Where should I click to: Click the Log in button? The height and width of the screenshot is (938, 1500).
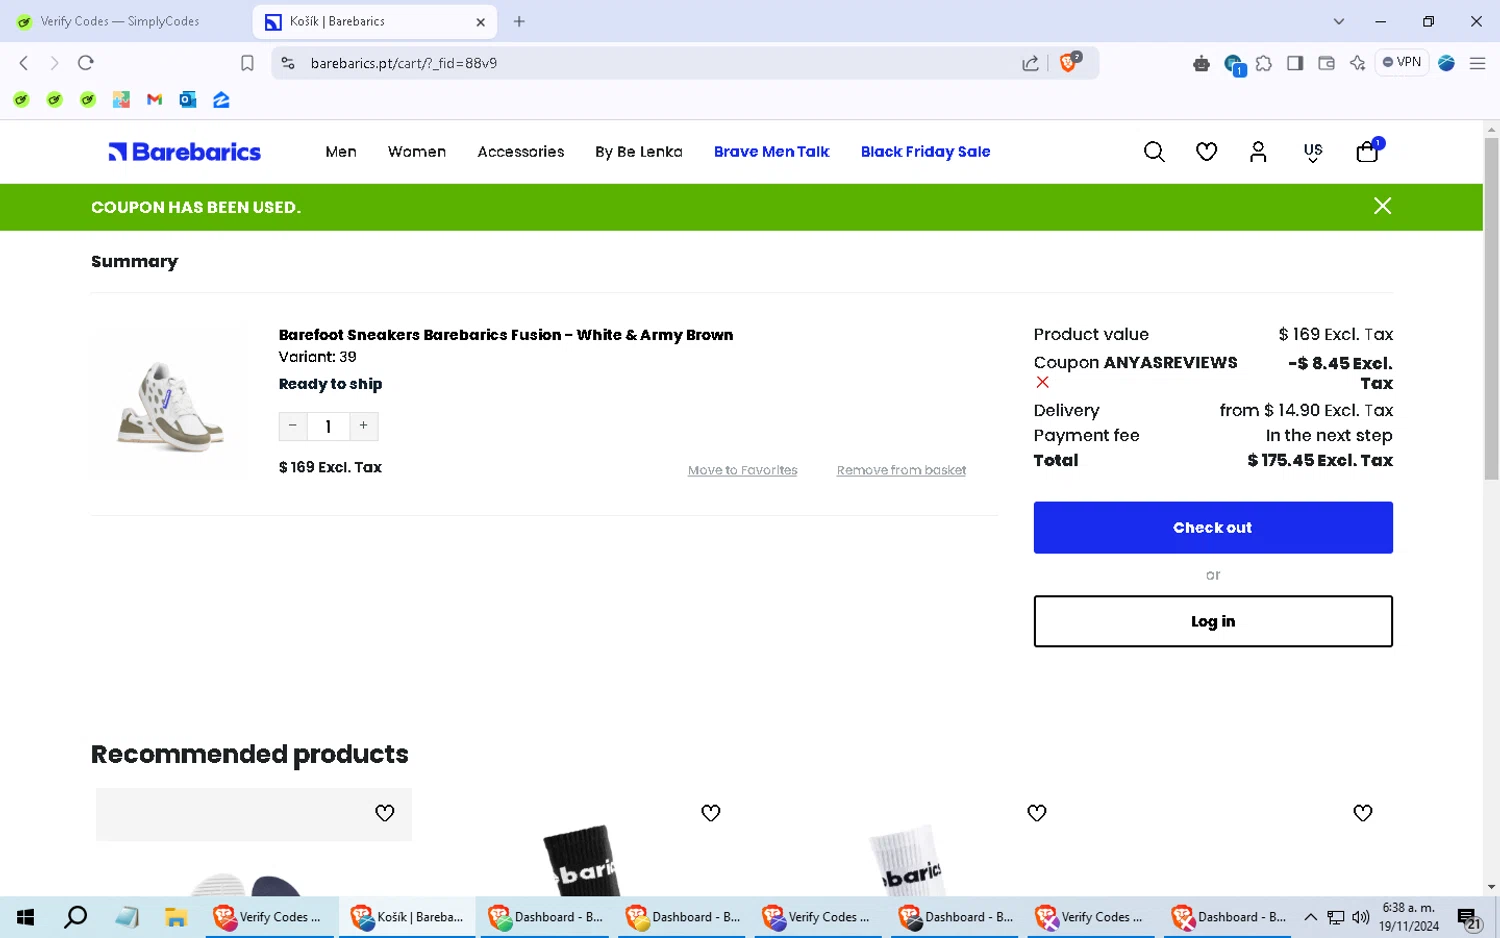pos(1213,621)
